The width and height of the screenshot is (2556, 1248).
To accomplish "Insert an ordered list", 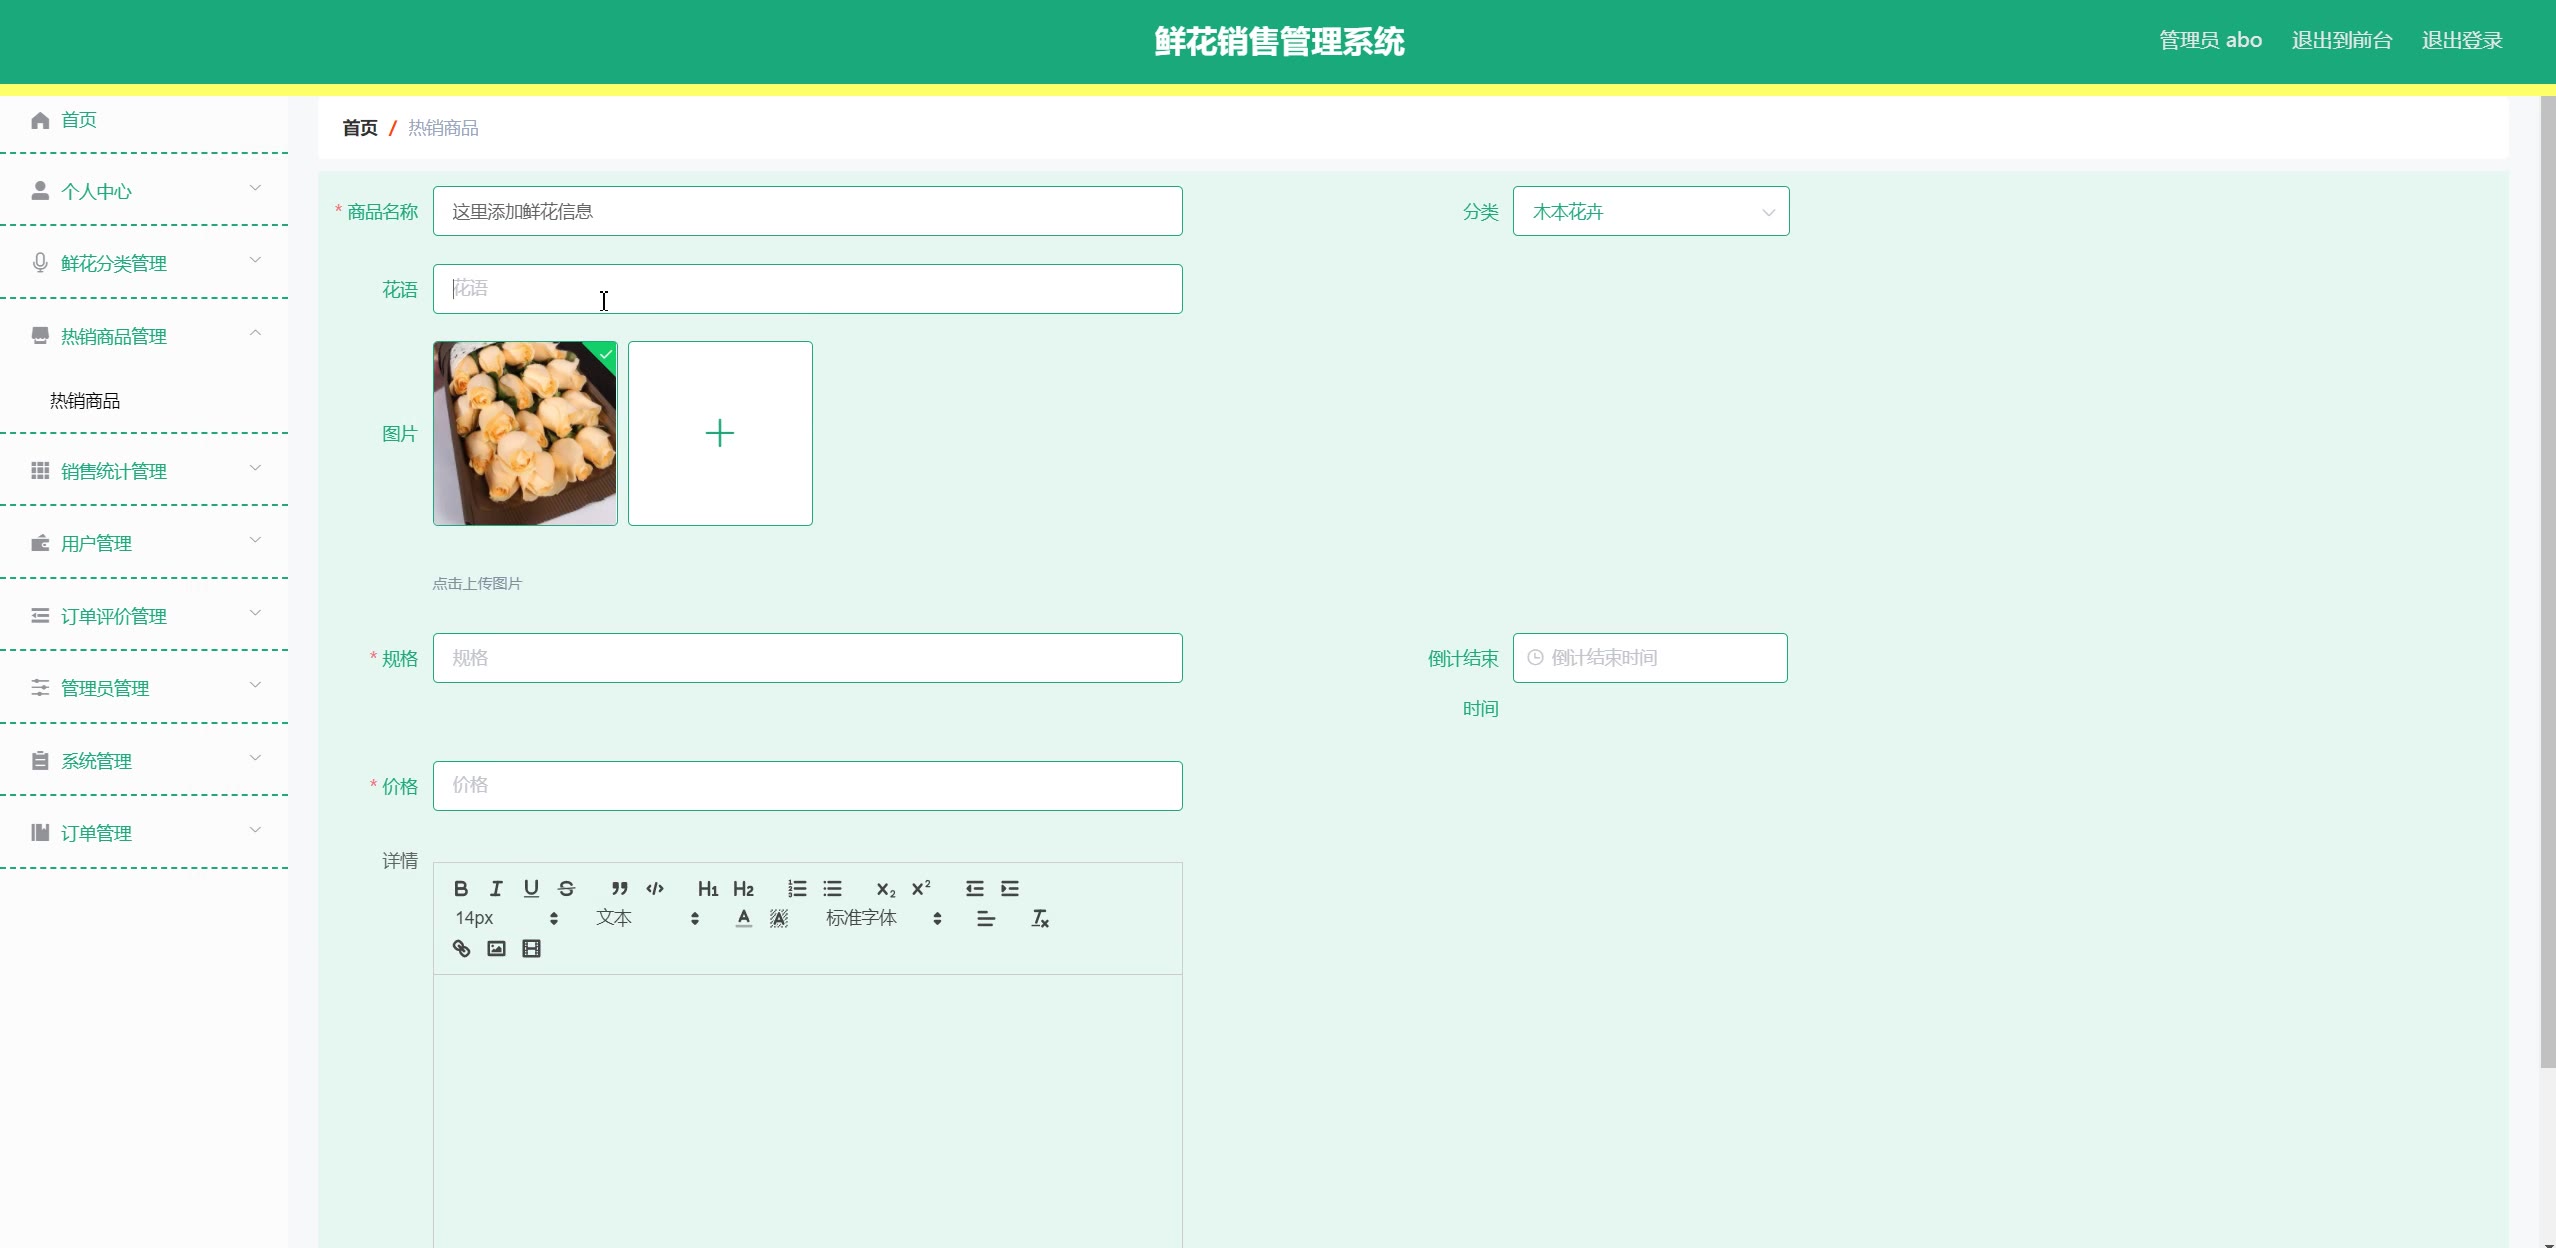I will point(797,888).
